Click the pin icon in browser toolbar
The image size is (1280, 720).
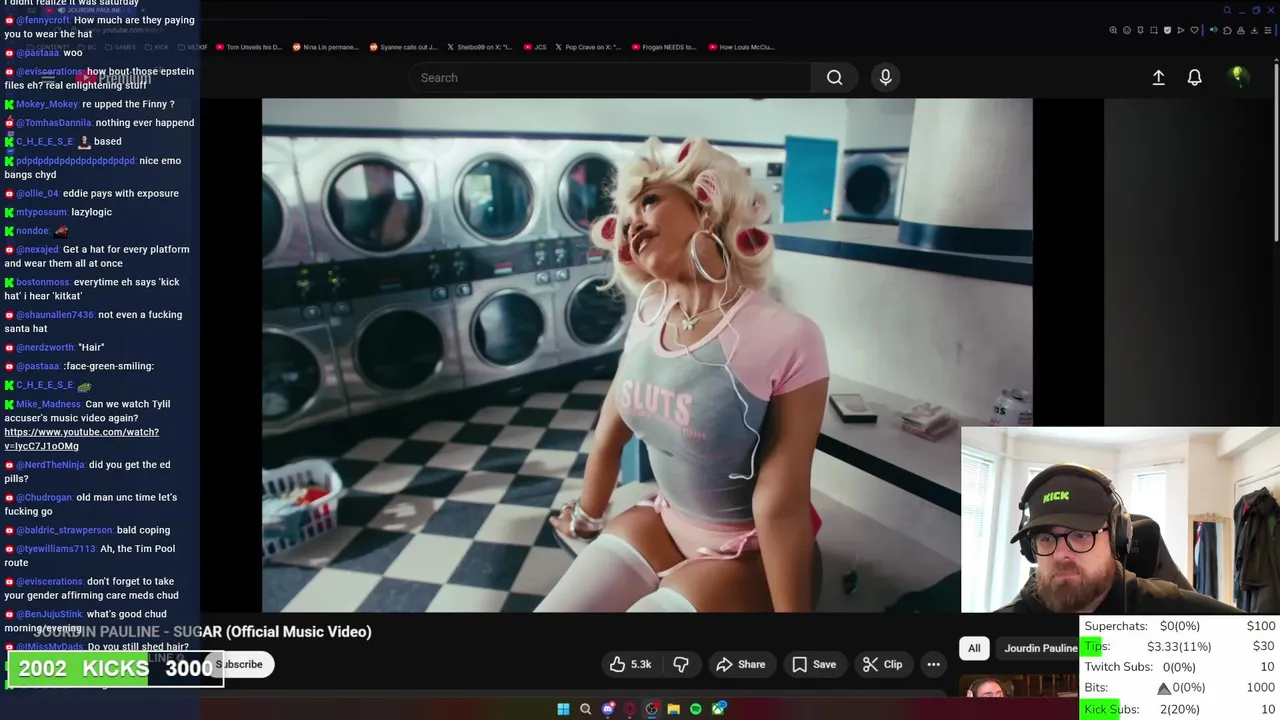click(x=1140, y=30)
